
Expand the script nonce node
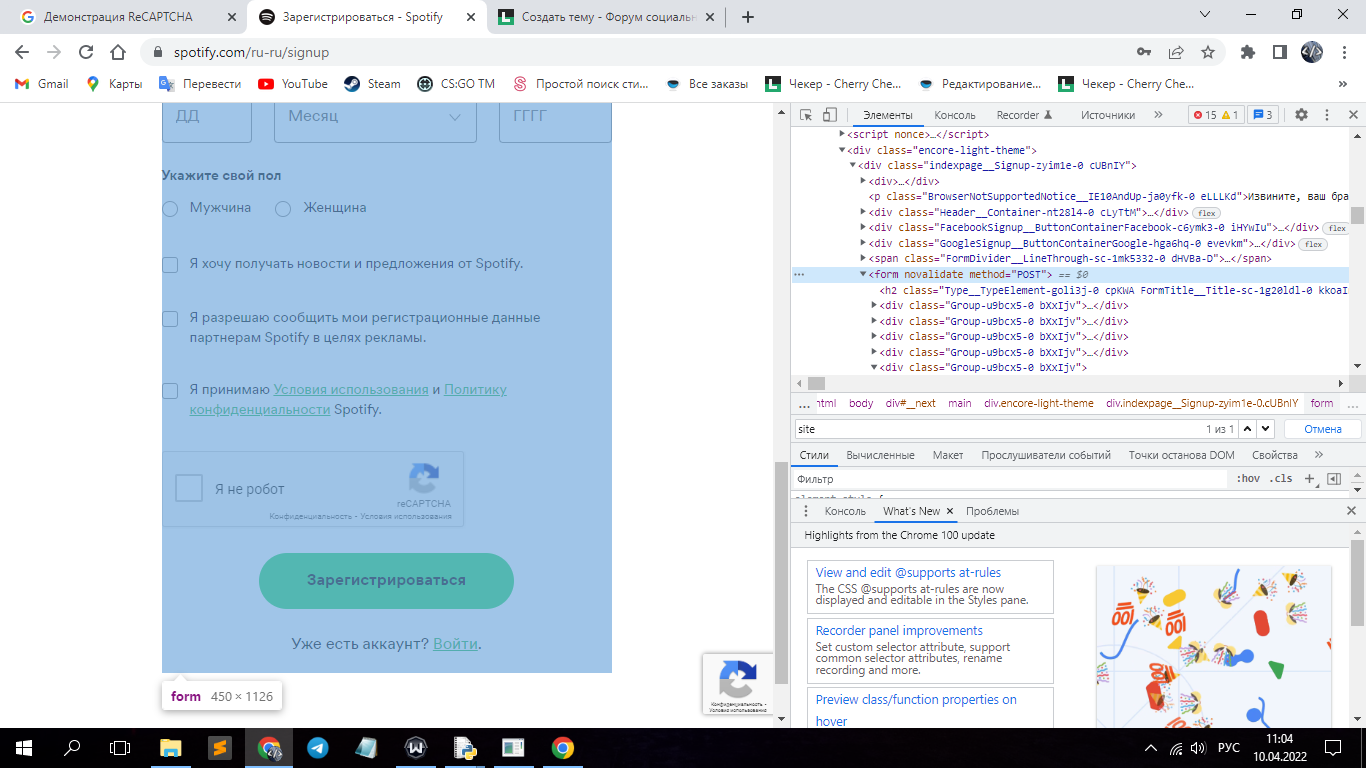point(842,134)
